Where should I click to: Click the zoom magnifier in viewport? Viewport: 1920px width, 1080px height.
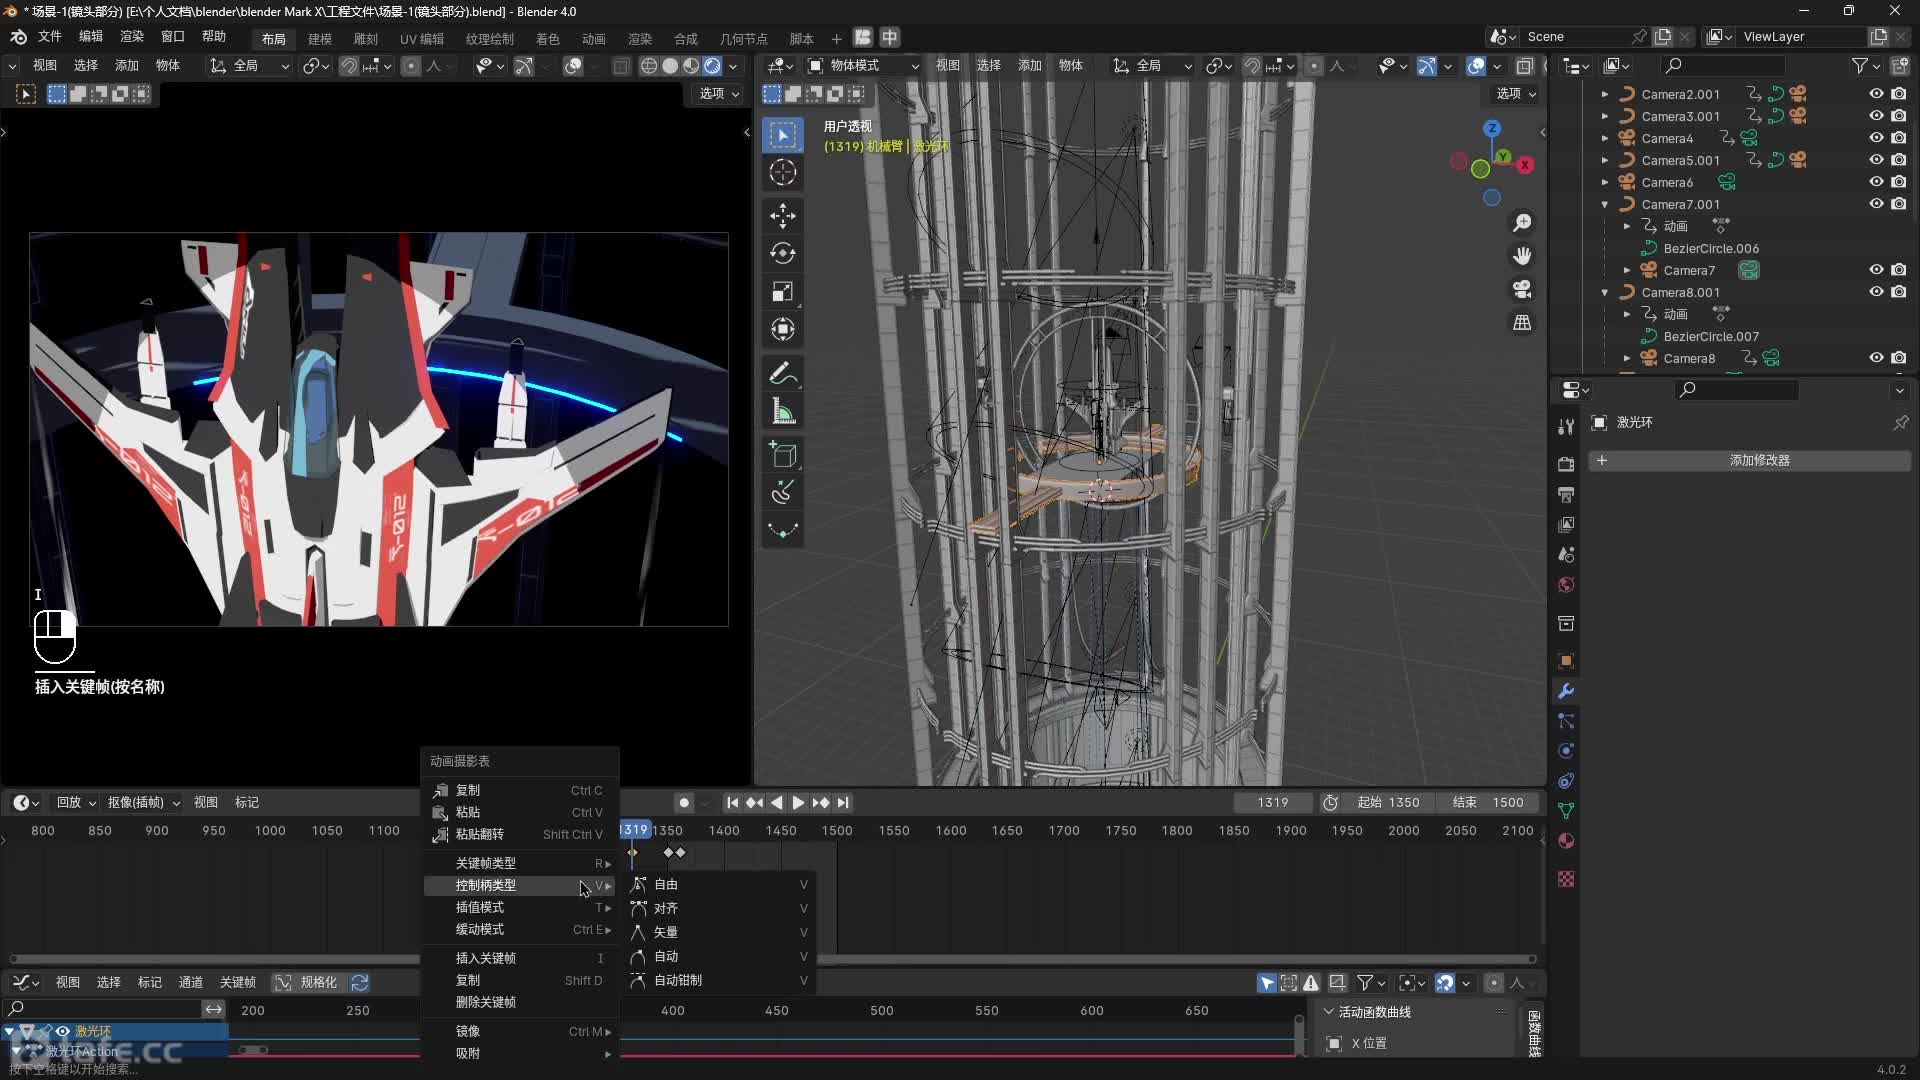[x=1522, y=222]
